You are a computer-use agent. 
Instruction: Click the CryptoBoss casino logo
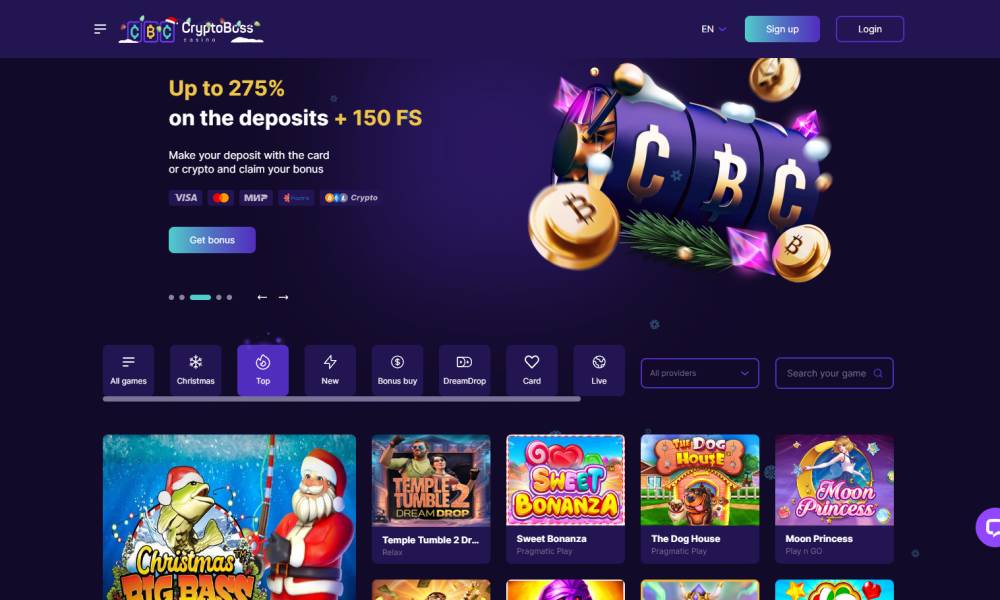pos(191,29)
